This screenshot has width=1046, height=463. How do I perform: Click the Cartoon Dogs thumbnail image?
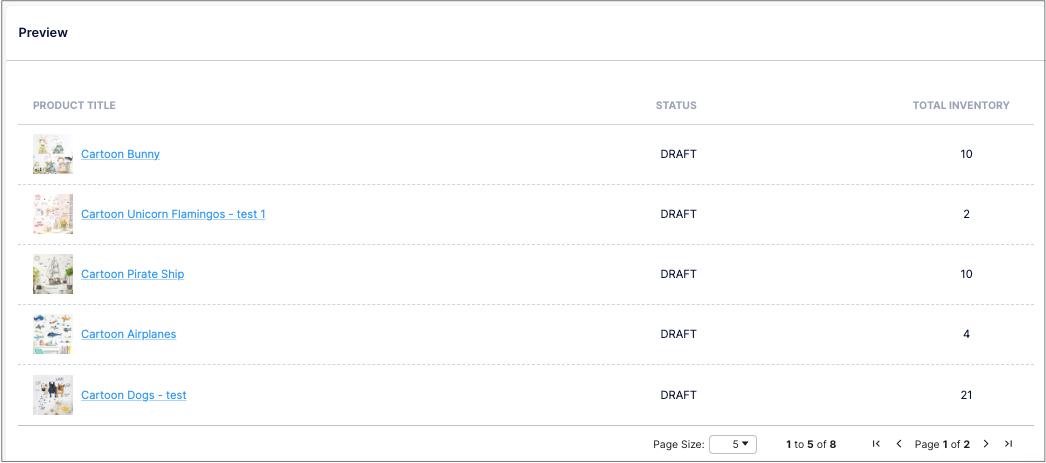tap(53, 395)
